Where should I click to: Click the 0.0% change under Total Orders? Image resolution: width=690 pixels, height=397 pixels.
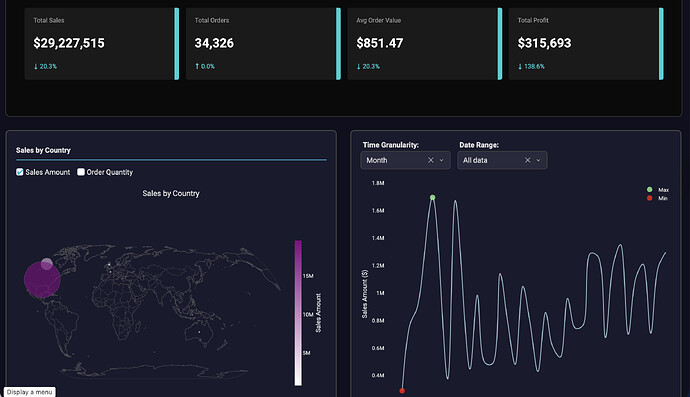(205, 66)
